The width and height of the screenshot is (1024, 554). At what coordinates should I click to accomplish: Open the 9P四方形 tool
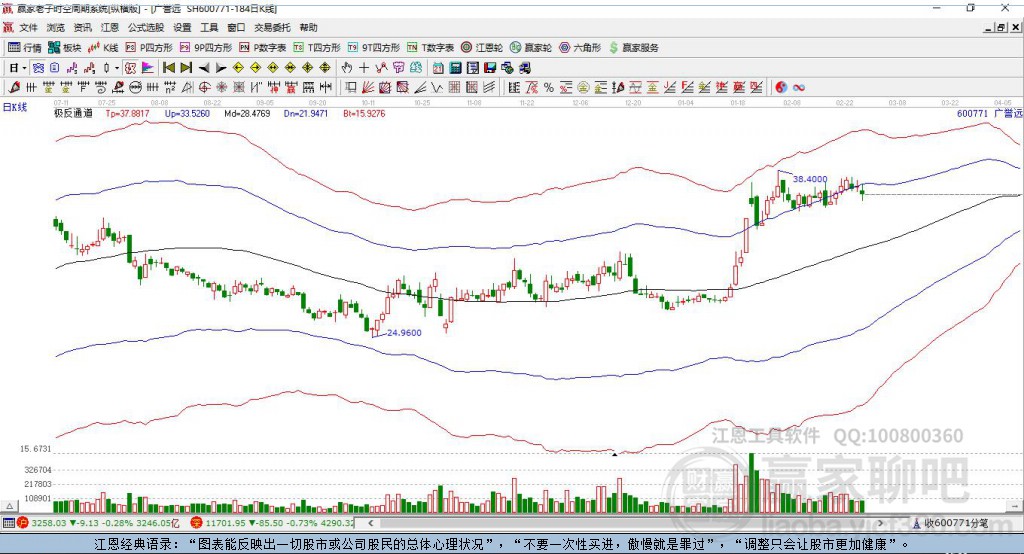click(205, 48)
